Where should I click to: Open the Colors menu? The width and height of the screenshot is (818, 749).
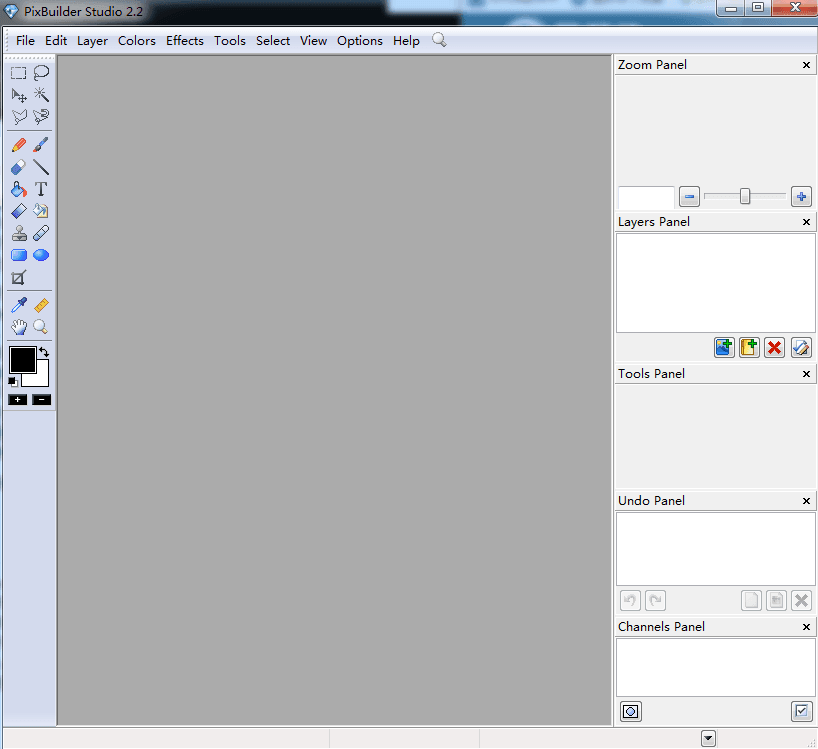[x=136, y=41]
